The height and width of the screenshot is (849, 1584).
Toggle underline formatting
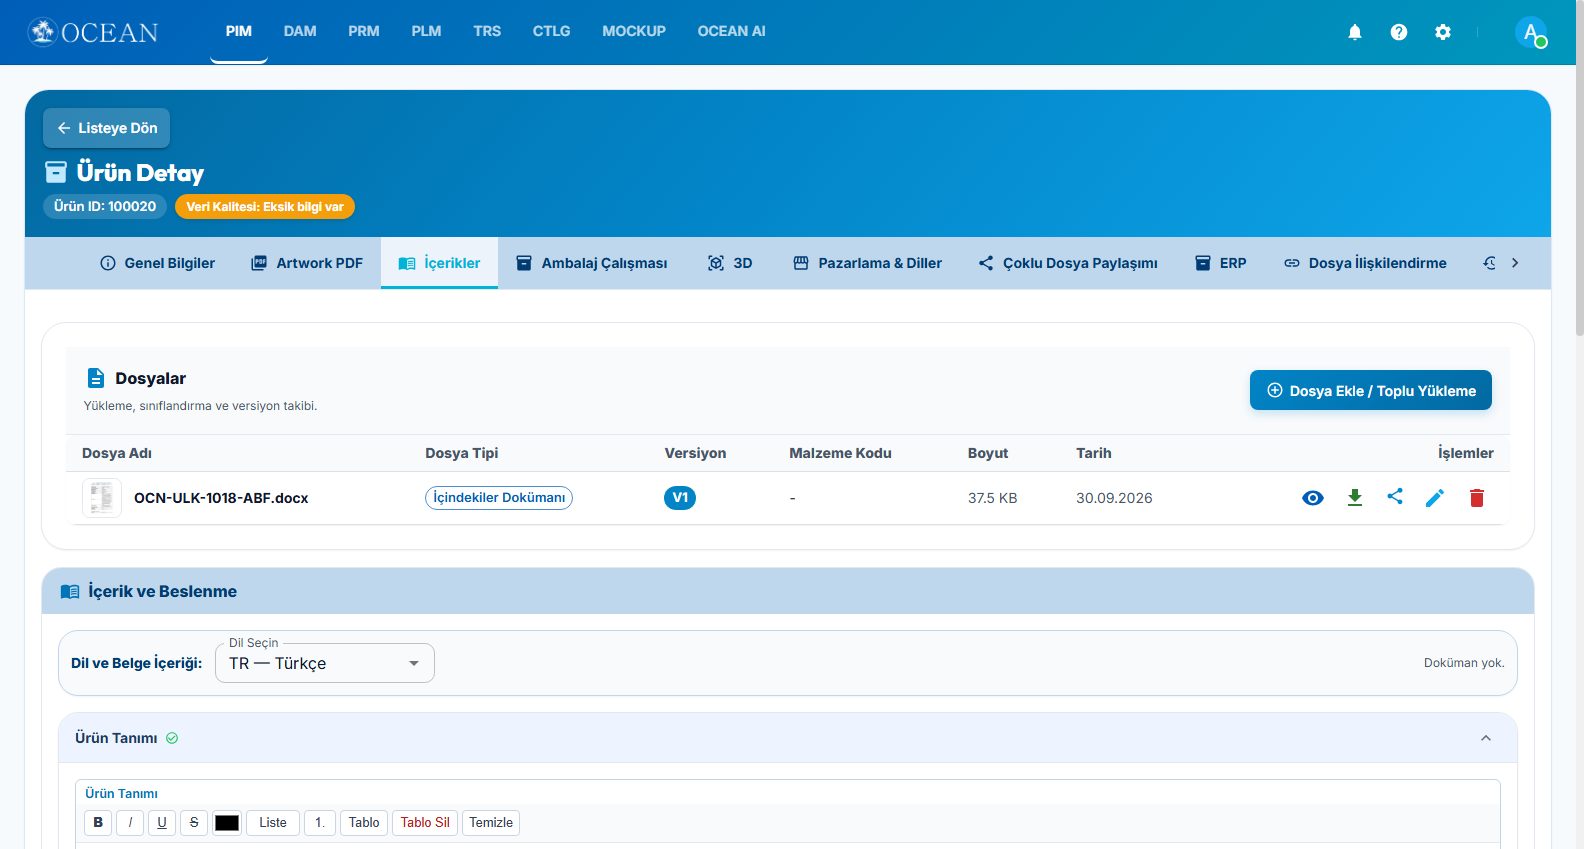click(162, 823)
